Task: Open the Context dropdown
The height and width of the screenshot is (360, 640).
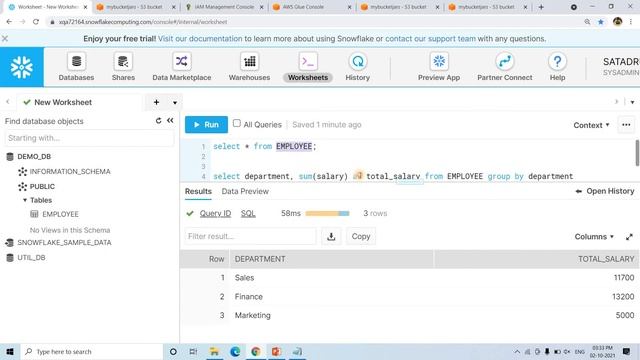Action: coord(591,125)
